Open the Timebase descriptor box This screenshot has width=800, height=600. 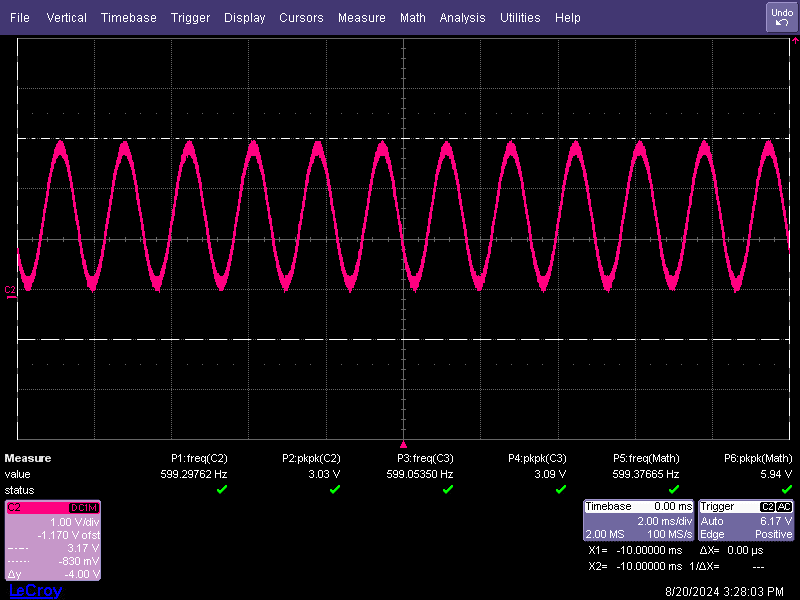(x=638, y=521)
